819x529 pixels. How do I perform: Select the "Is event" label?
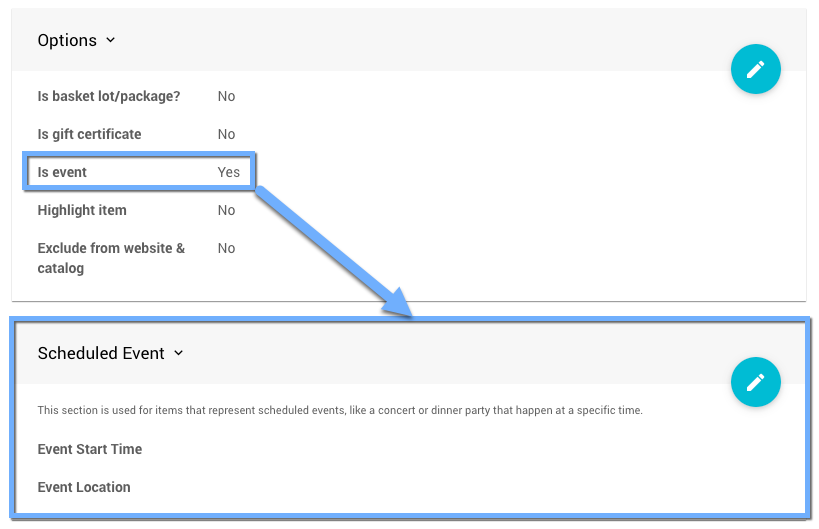point(62,172)
